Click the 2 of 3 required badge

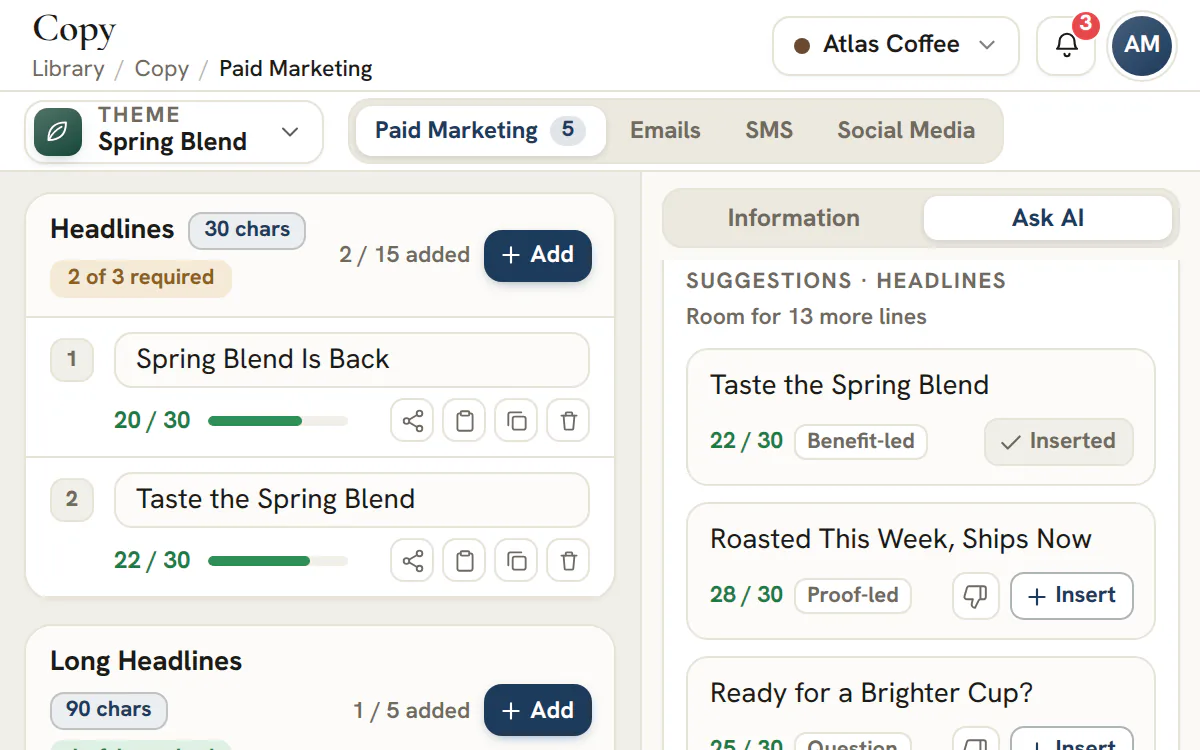[x=141, y=278]
